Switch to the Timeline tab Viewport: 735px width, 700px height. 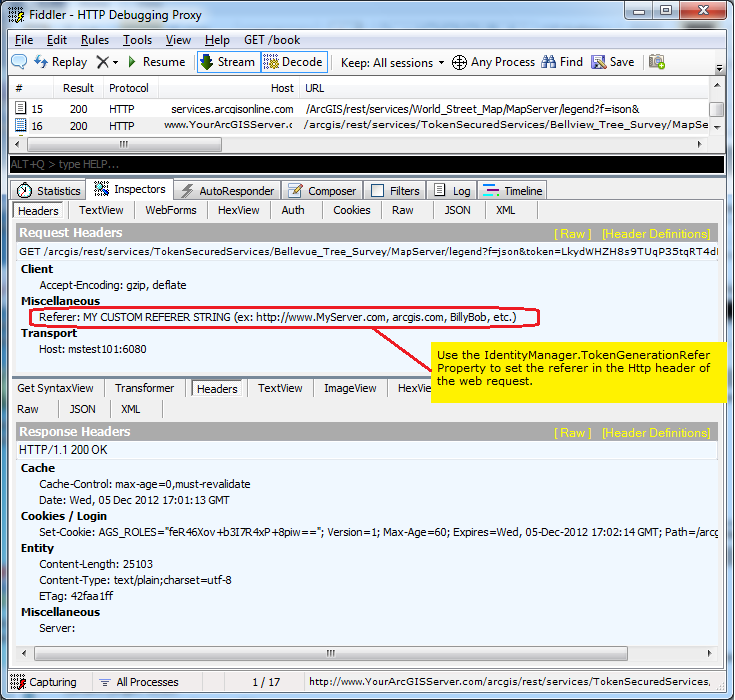(512, 190)
